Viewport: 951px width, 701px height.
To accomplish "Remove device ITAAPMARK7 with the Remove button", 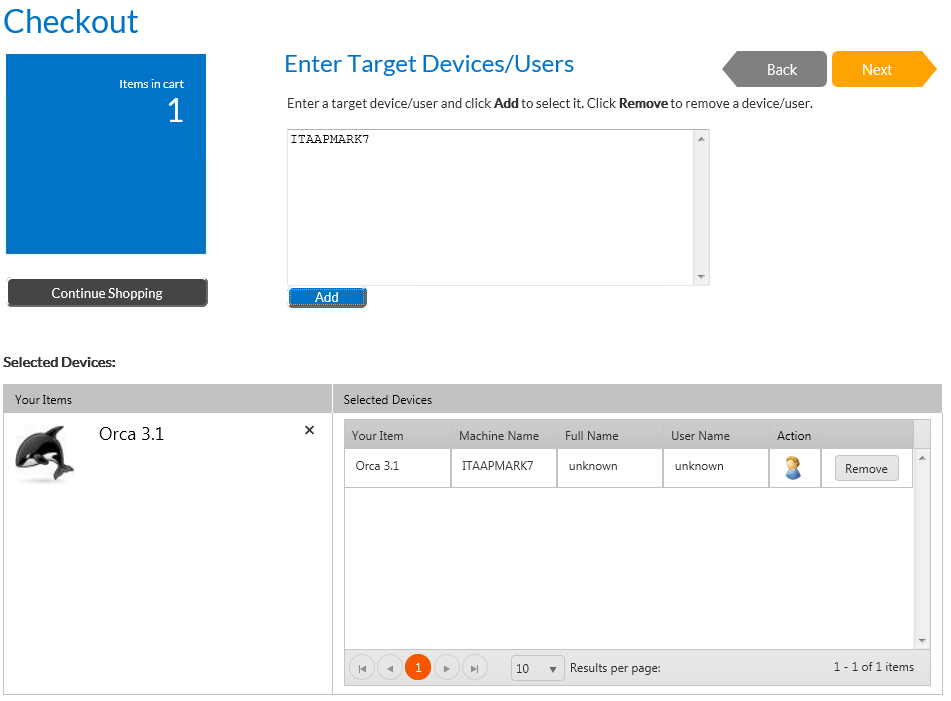I will pyautogui.click(x=866, y=467).
